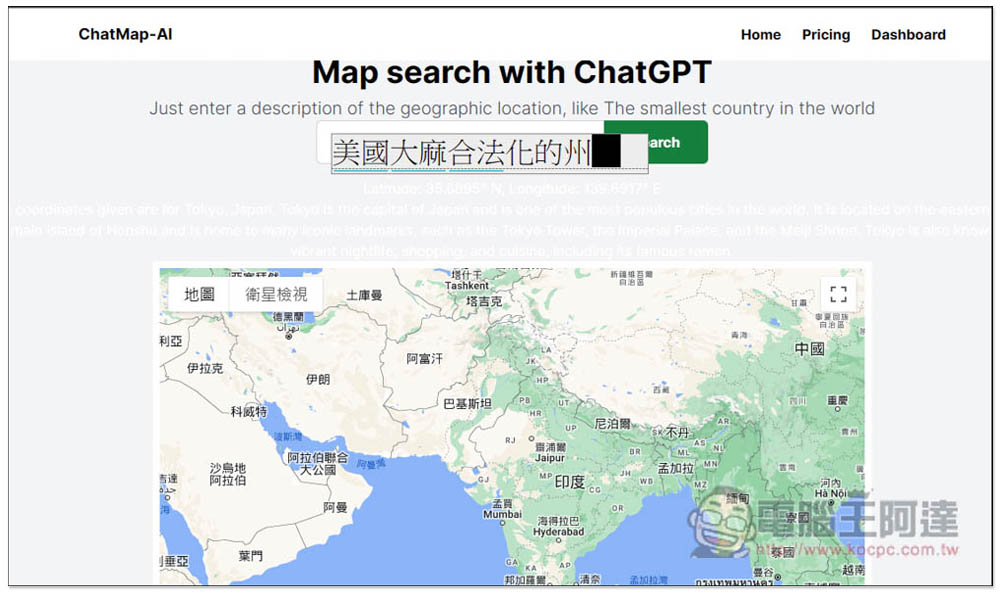Go to the Home page
The width and height of the screenshot is (1000, 593).
[760, 35]
